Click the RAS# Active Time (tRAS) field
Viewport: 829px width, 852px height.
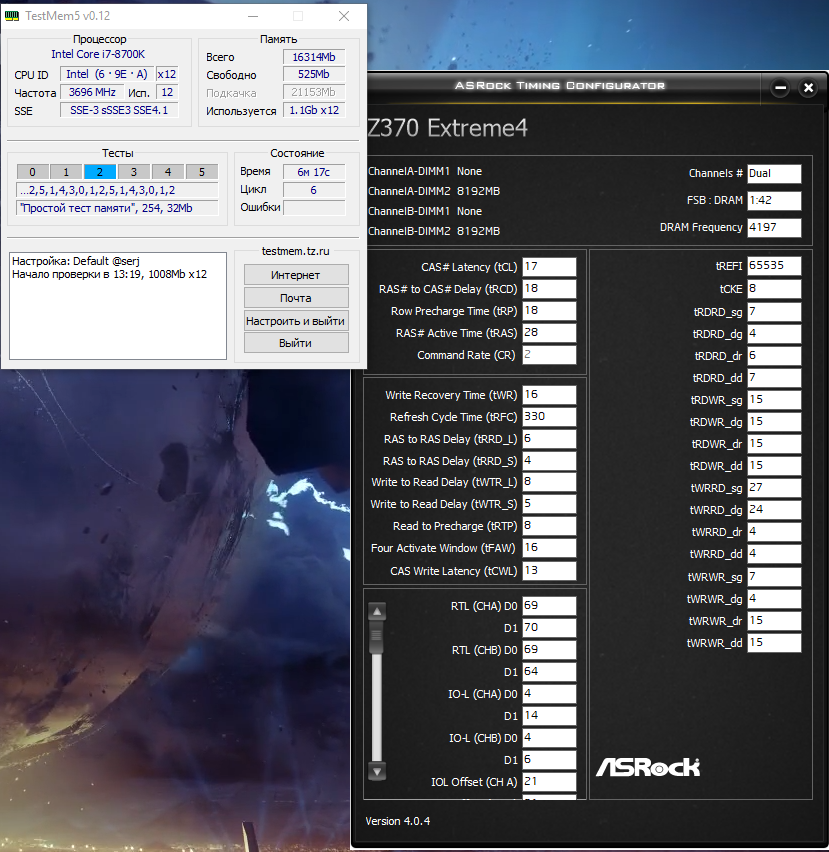click(x=549, y=333)
